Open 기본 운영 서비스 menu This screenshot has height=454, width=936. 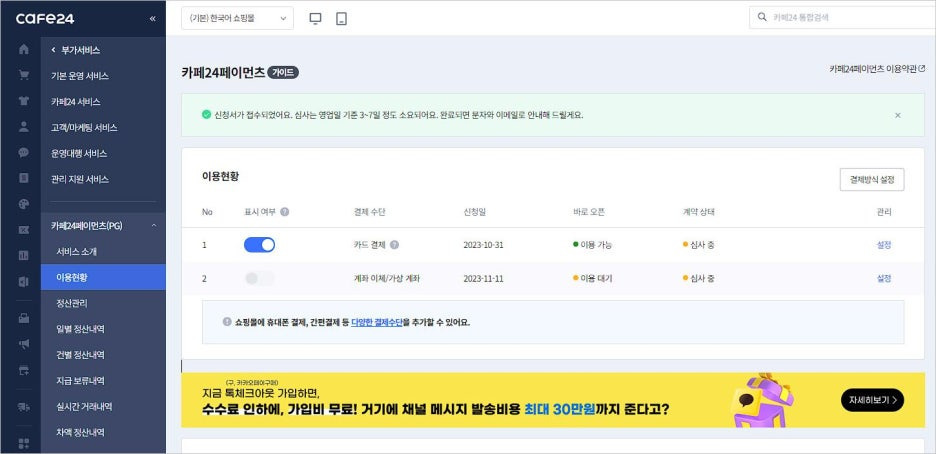(80, 76)
